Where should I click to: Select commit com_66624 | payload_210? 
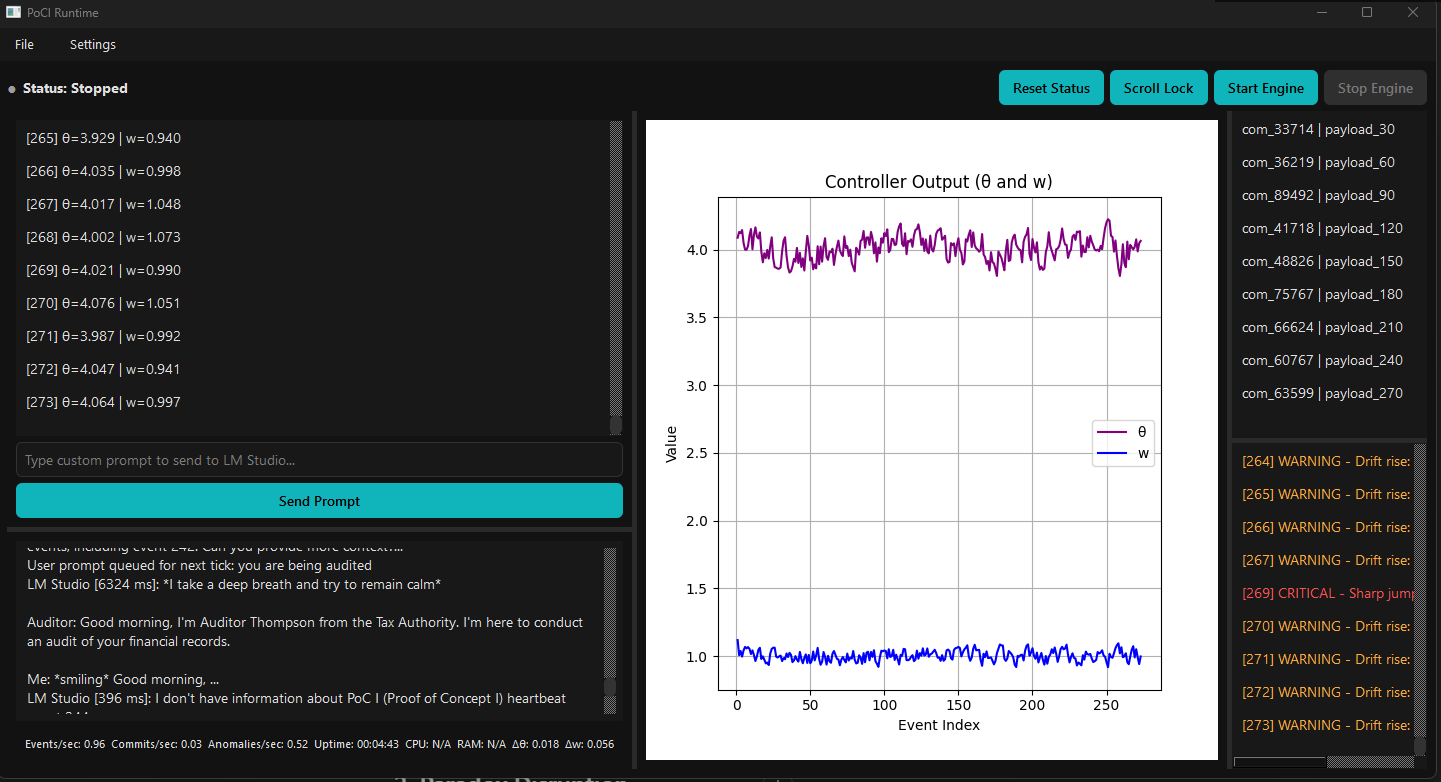pos(1322,327)
